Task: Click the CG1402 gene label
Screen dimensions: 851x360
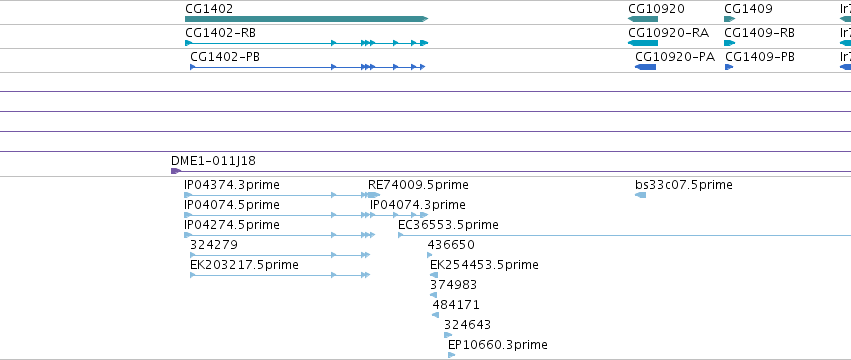Action: click(x=209, y=9)
